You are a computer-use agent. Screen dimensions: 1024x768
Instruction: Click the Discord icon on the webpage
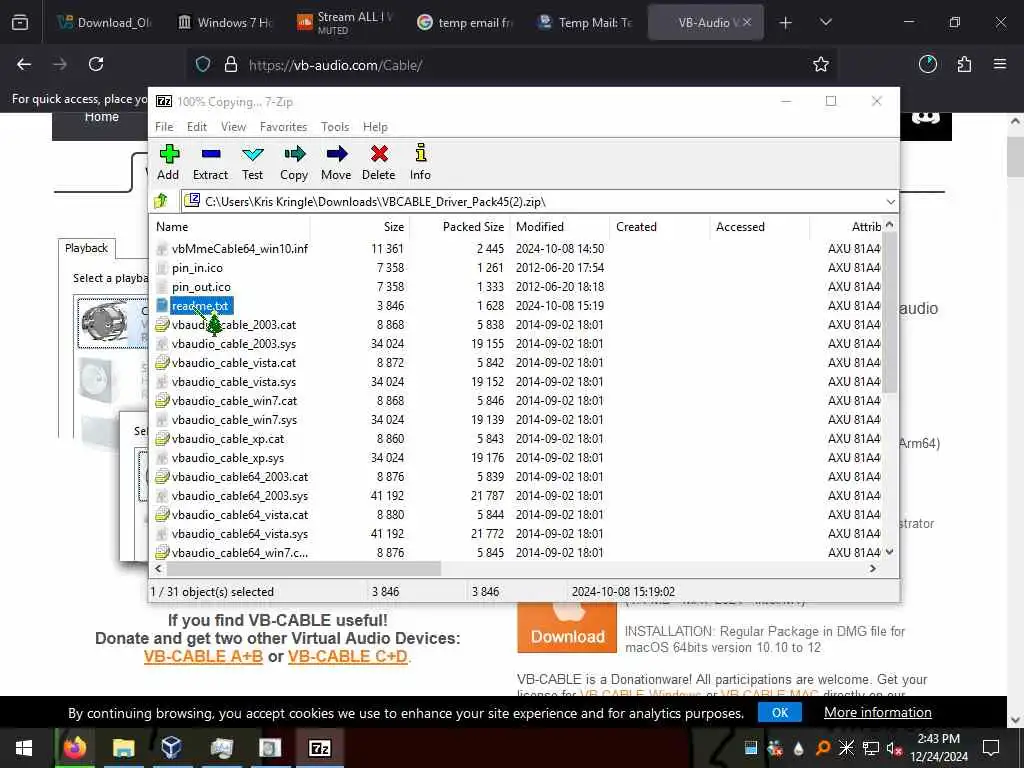[x=925, y=118]
